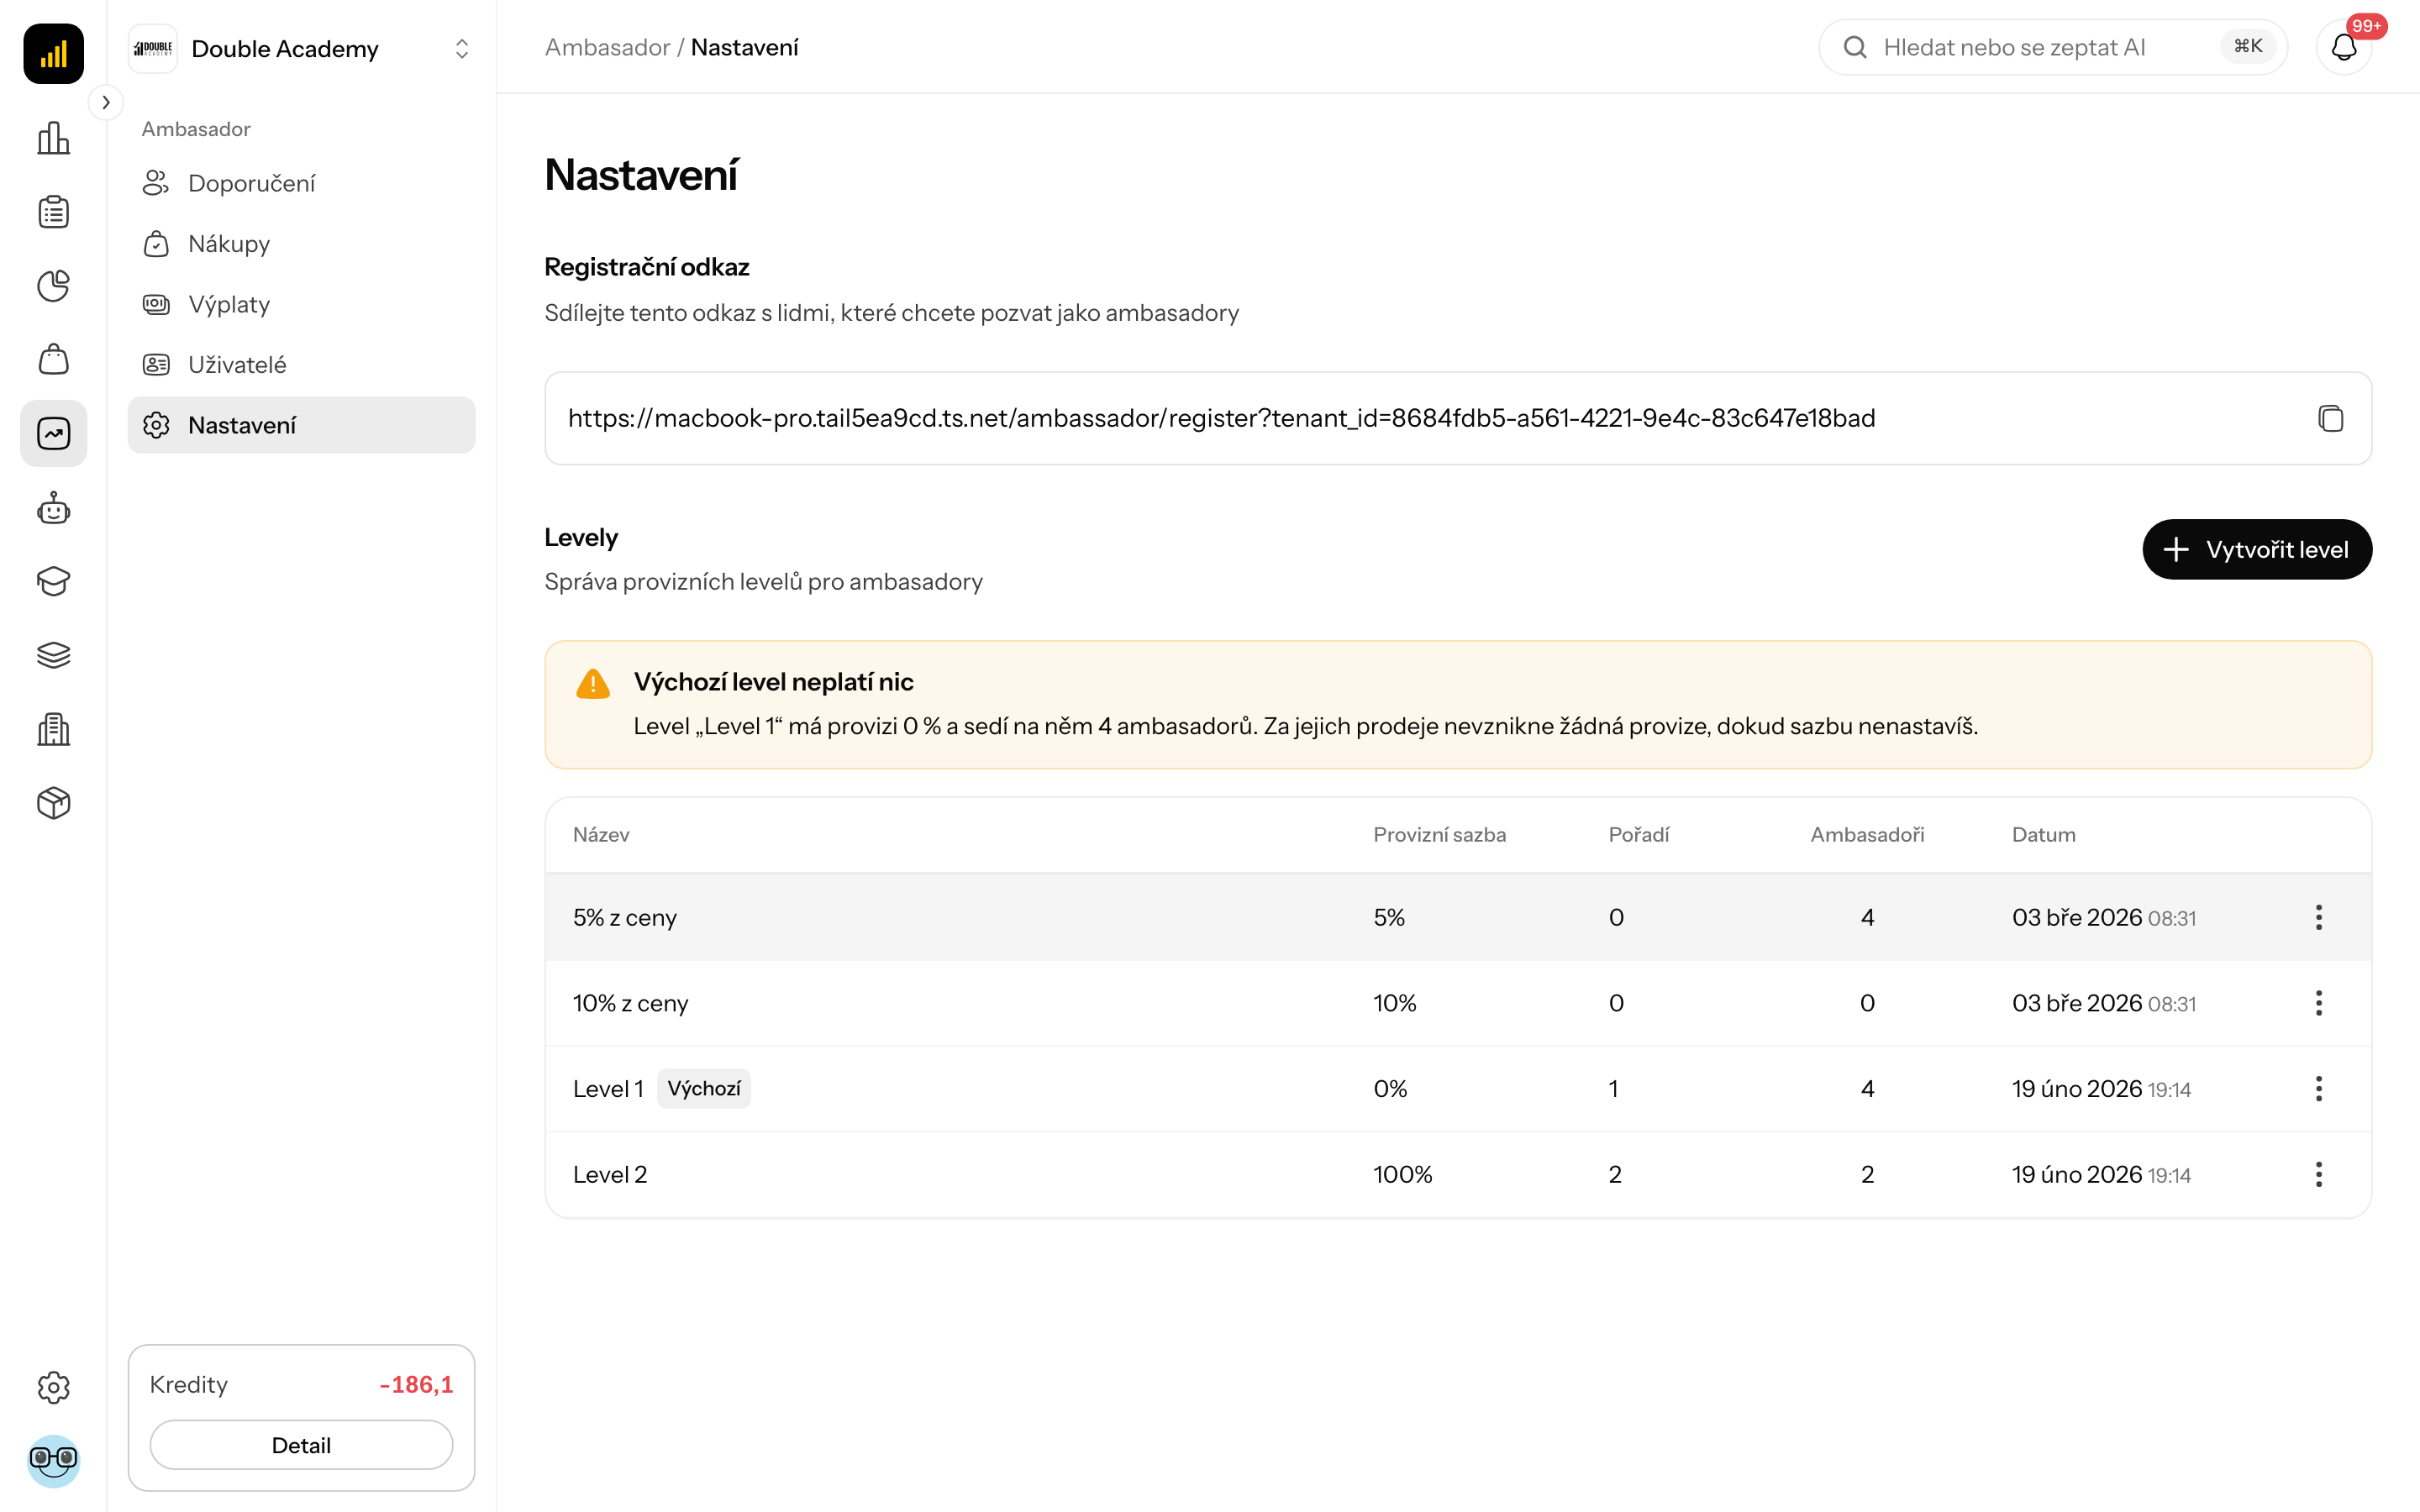Click the 100% rate in Level 2 row

point(1402,1174)
